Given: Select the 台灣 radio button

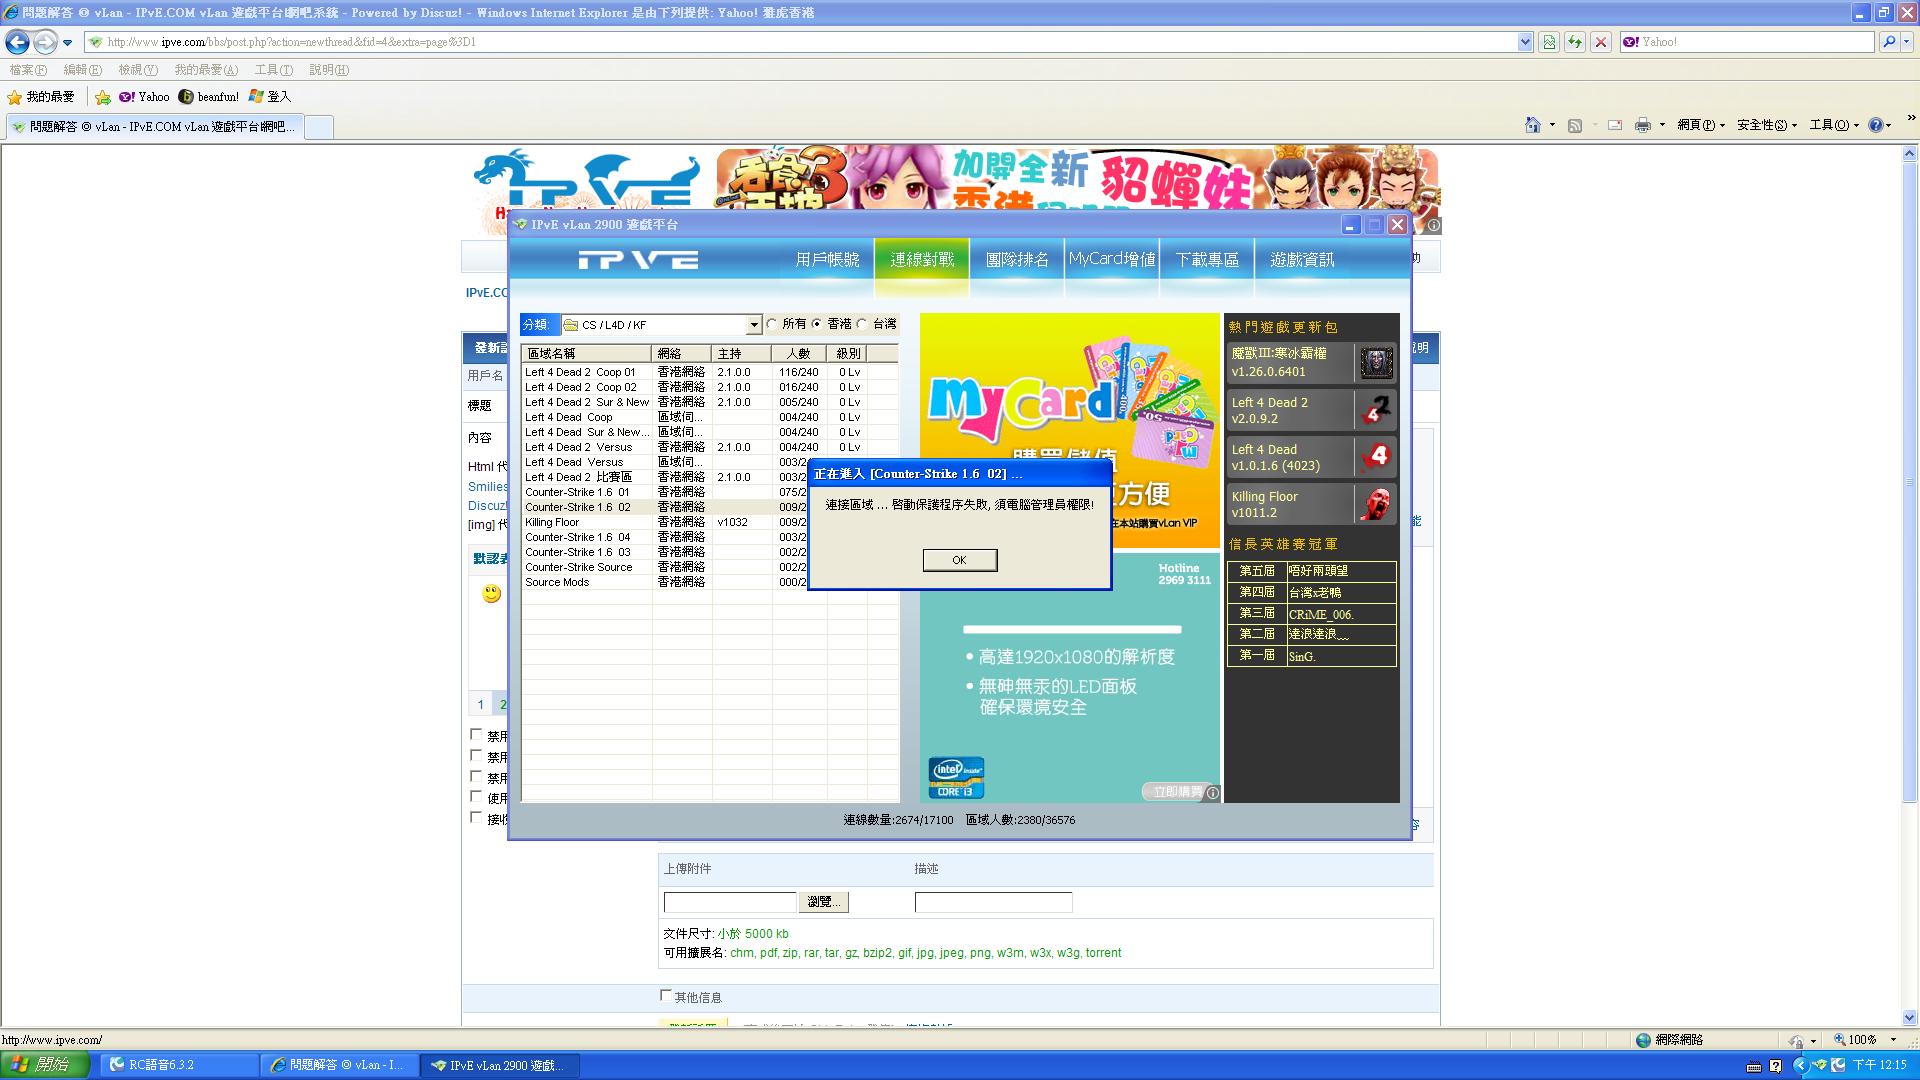Looking at the screenshot, I should (x=862, y=324).
